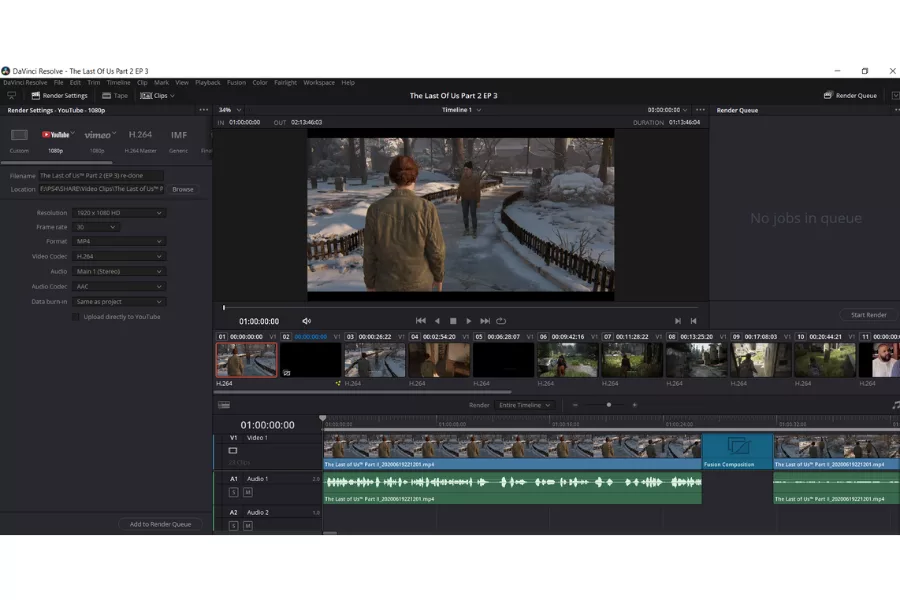
Task: Play the timeline in reverse
Action: point(437,321)
